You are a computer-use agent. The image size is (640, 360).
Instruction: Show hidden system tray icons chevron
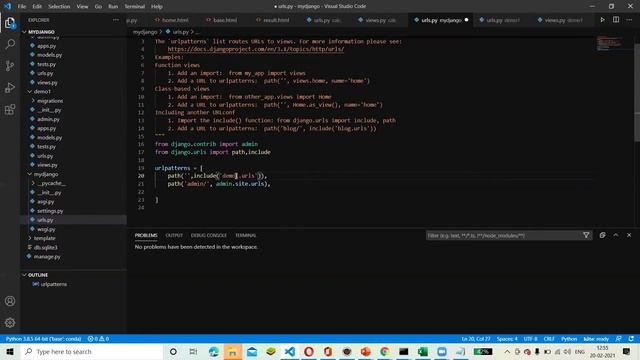click(x=507, y=351)
